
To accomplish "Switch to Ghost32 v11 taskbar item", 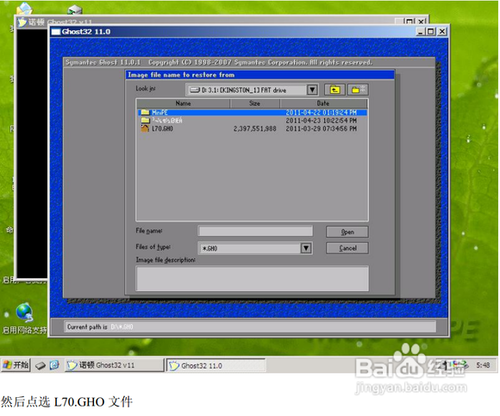I will pyautogui.click(x=114, y=365).
